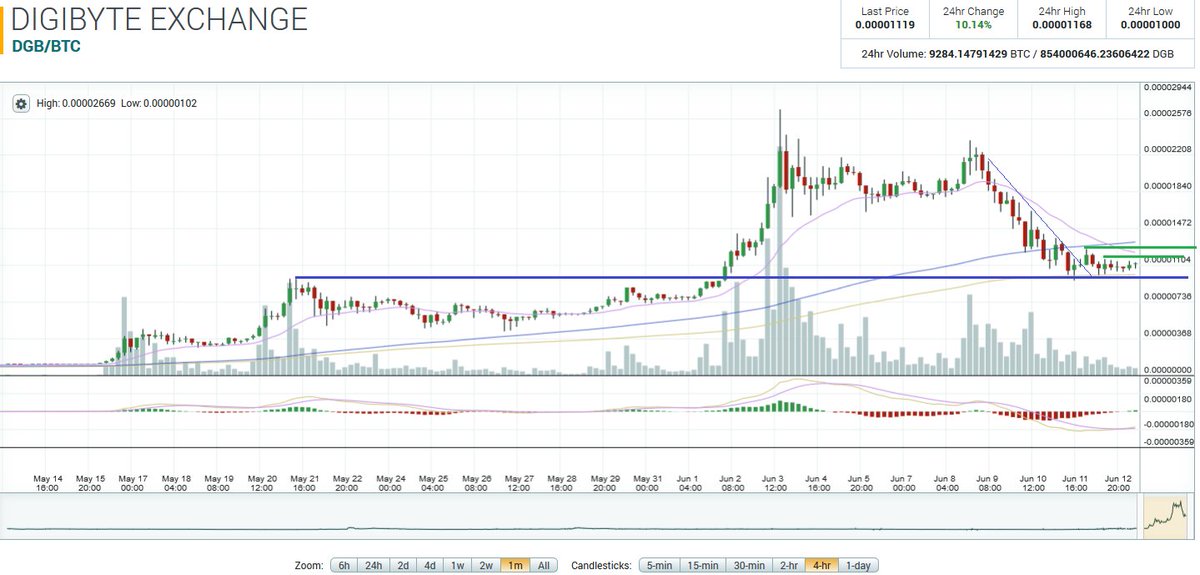Set zoom to 2d
The height and width of the screenshot is (575, 1200).
403,565
